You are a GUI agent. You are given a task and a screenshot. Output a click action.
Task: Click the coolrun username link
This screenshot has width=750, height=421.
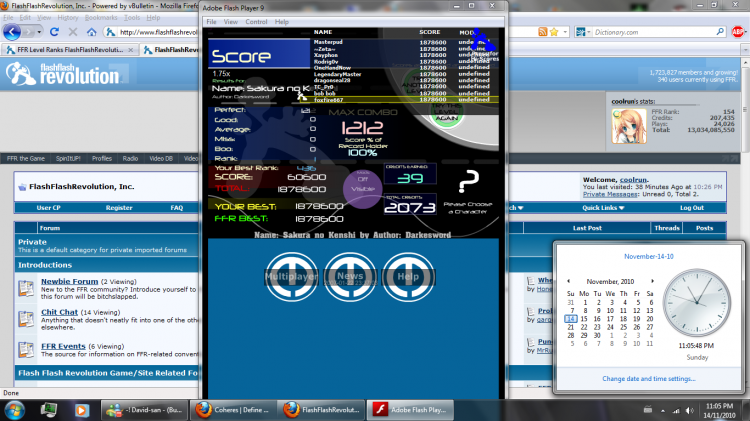(633, 179)
